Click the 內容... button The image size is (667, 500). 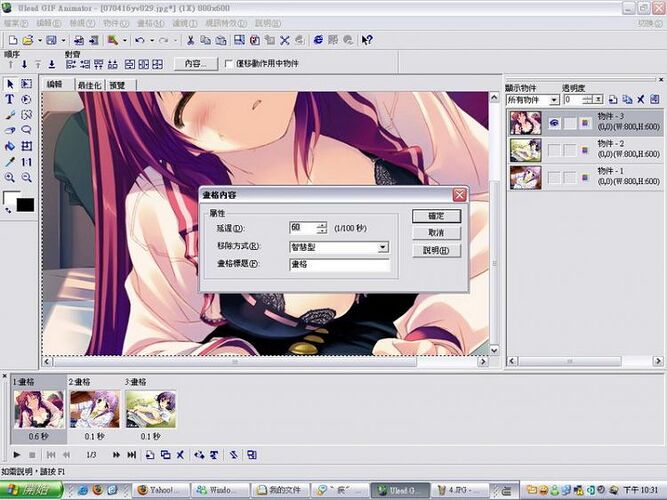[196, 64]
